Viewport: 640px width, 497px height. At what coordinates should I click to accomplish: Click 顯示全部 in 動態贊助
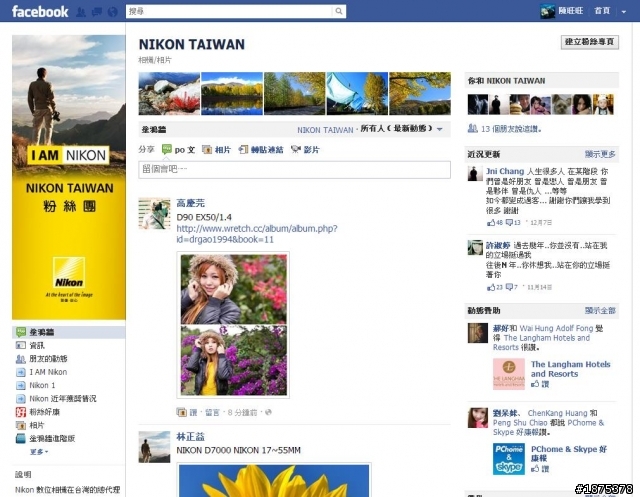coord(600,311)
